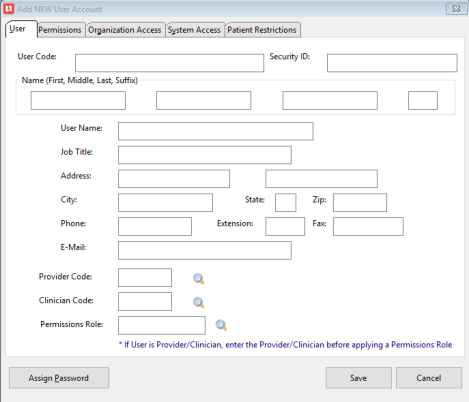
Task: Select the User Name text box
Action: [216, 131]
